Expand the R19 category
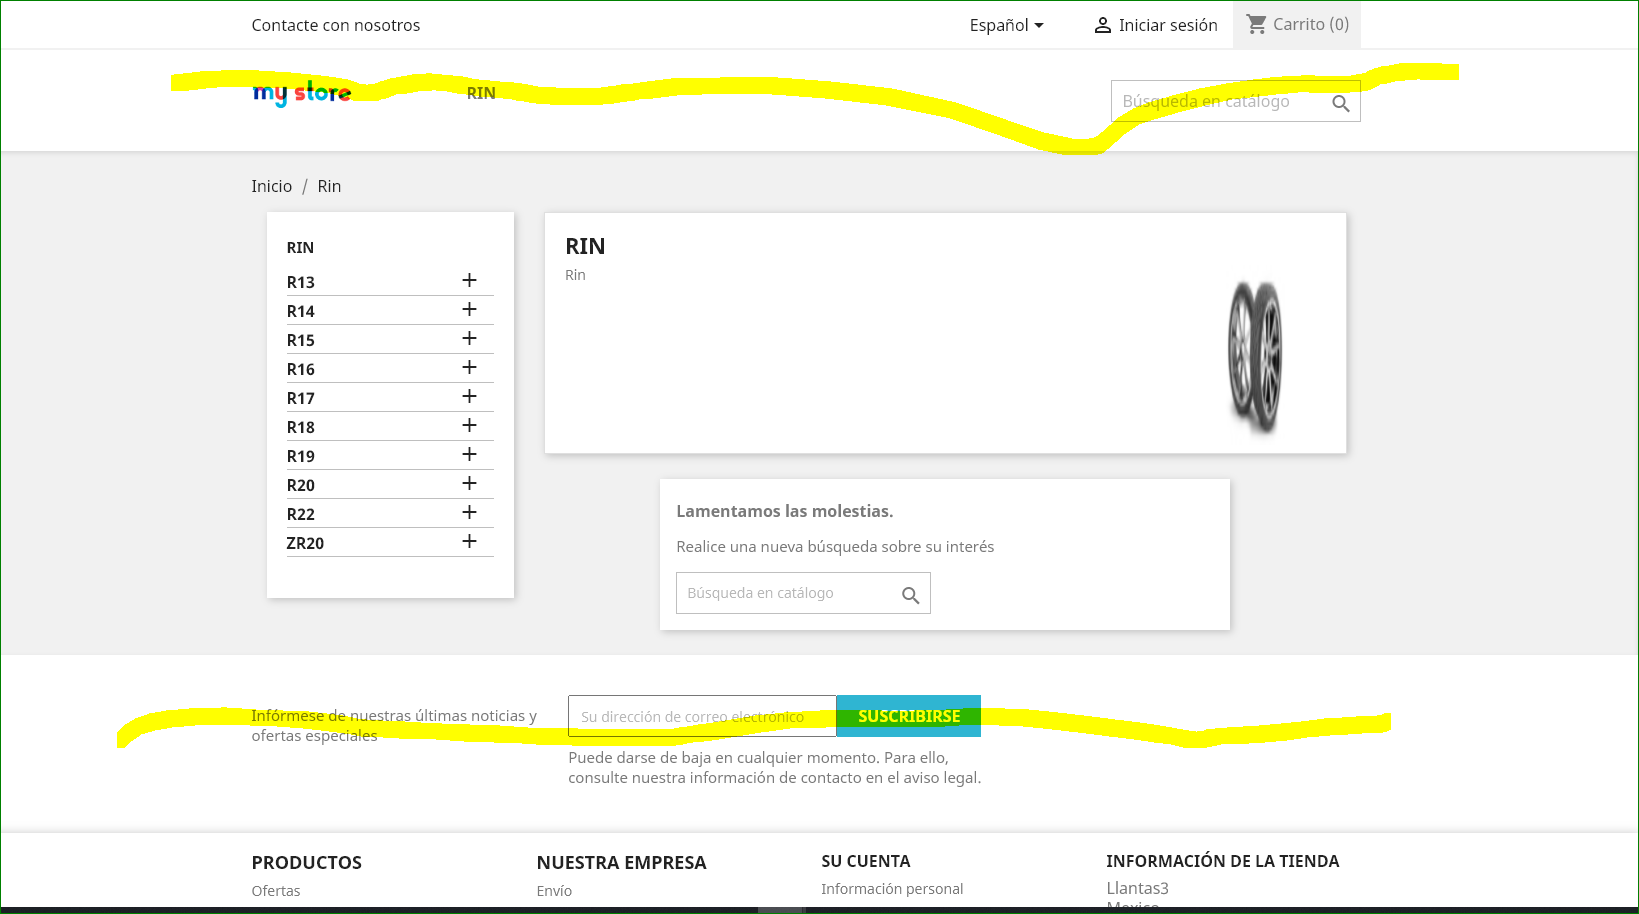 tap(469, 455)
